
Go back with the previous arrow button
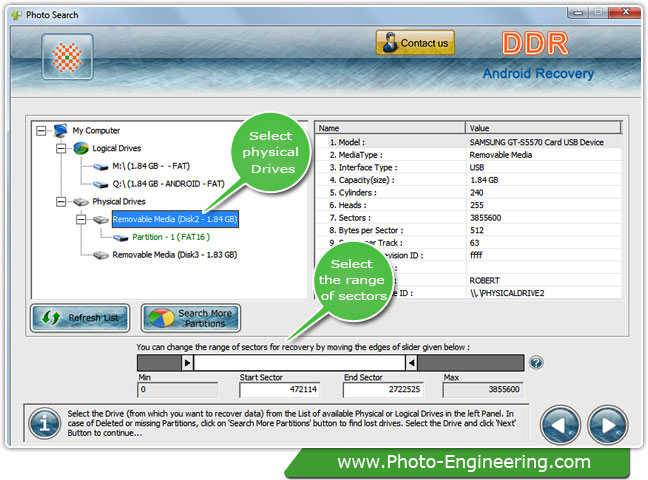560,425
